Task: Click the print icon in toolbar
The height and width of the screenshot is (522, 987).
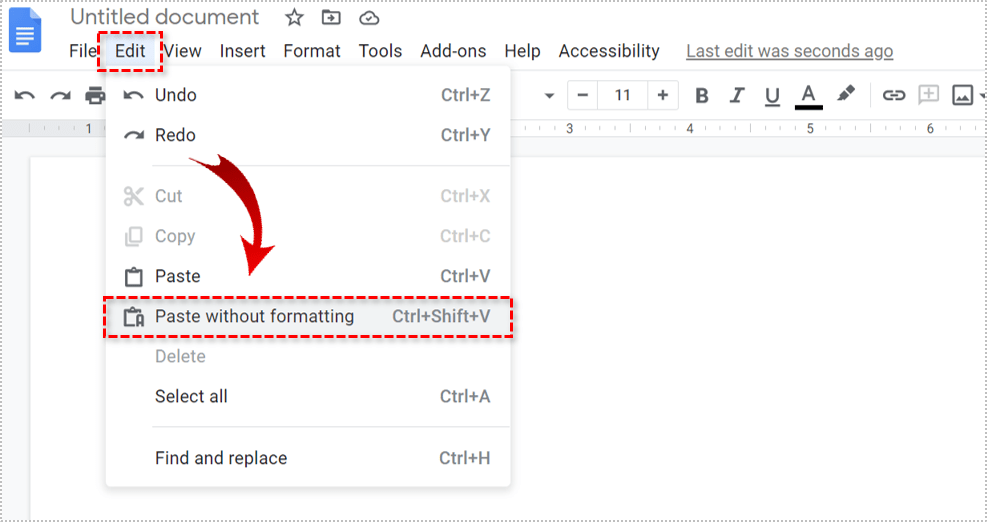Action: (x=95, y=96)
